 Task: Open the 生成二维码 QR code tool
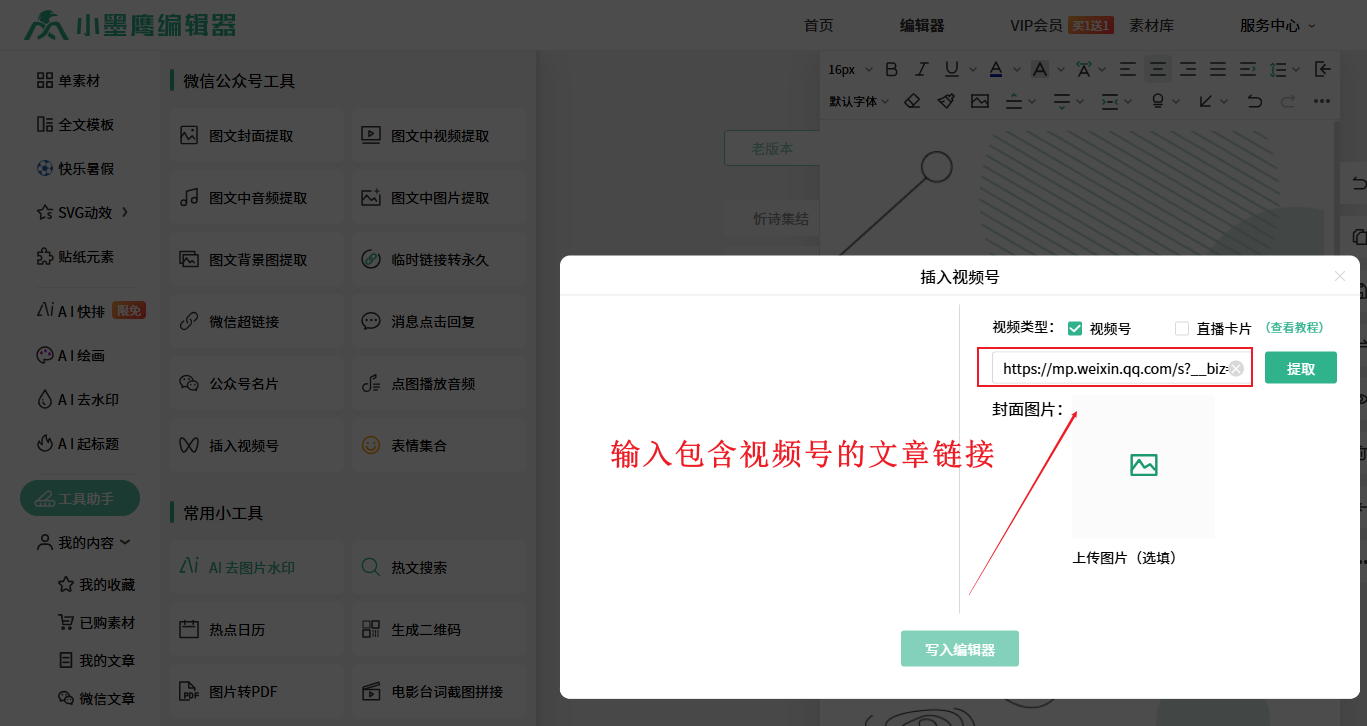pyautogui.click(x=438, y=630)
